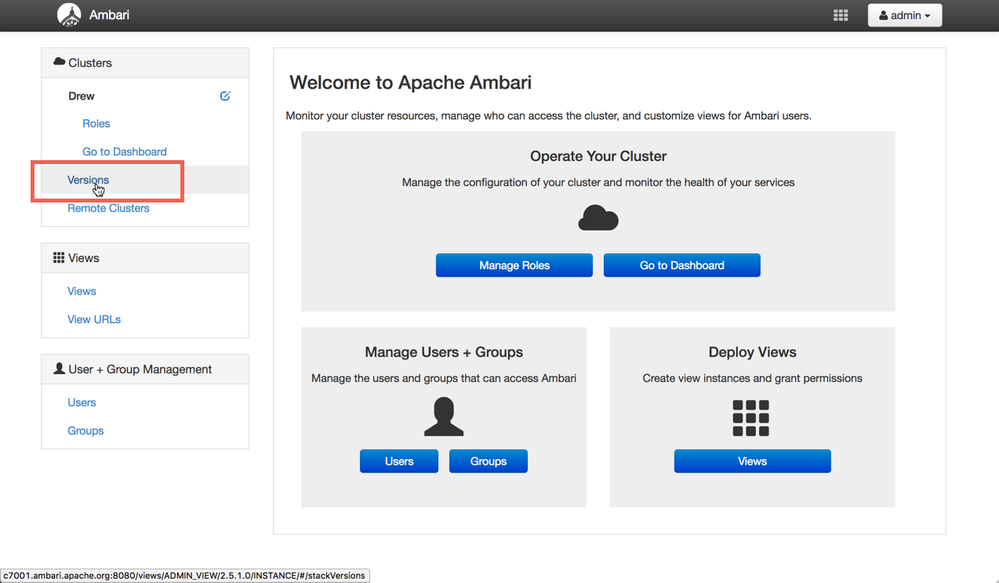The image size is (999, 583).
Task: Click the Ambari logo in the header
Action: click(x=69, y=14)
